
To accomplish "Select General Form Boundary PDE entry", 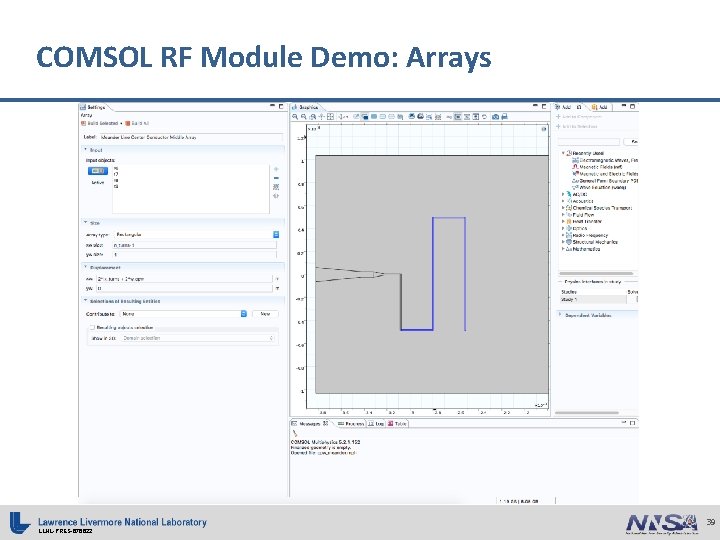I will point(605,180).
